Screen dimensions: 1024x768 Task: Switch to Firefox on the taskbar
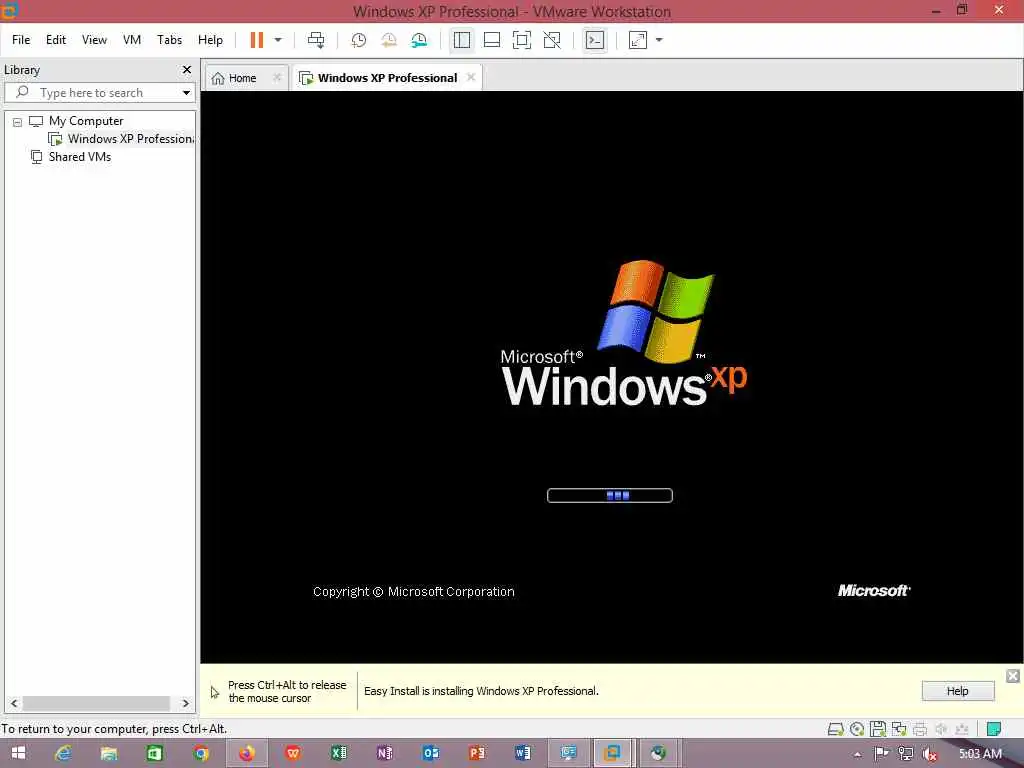247,753
